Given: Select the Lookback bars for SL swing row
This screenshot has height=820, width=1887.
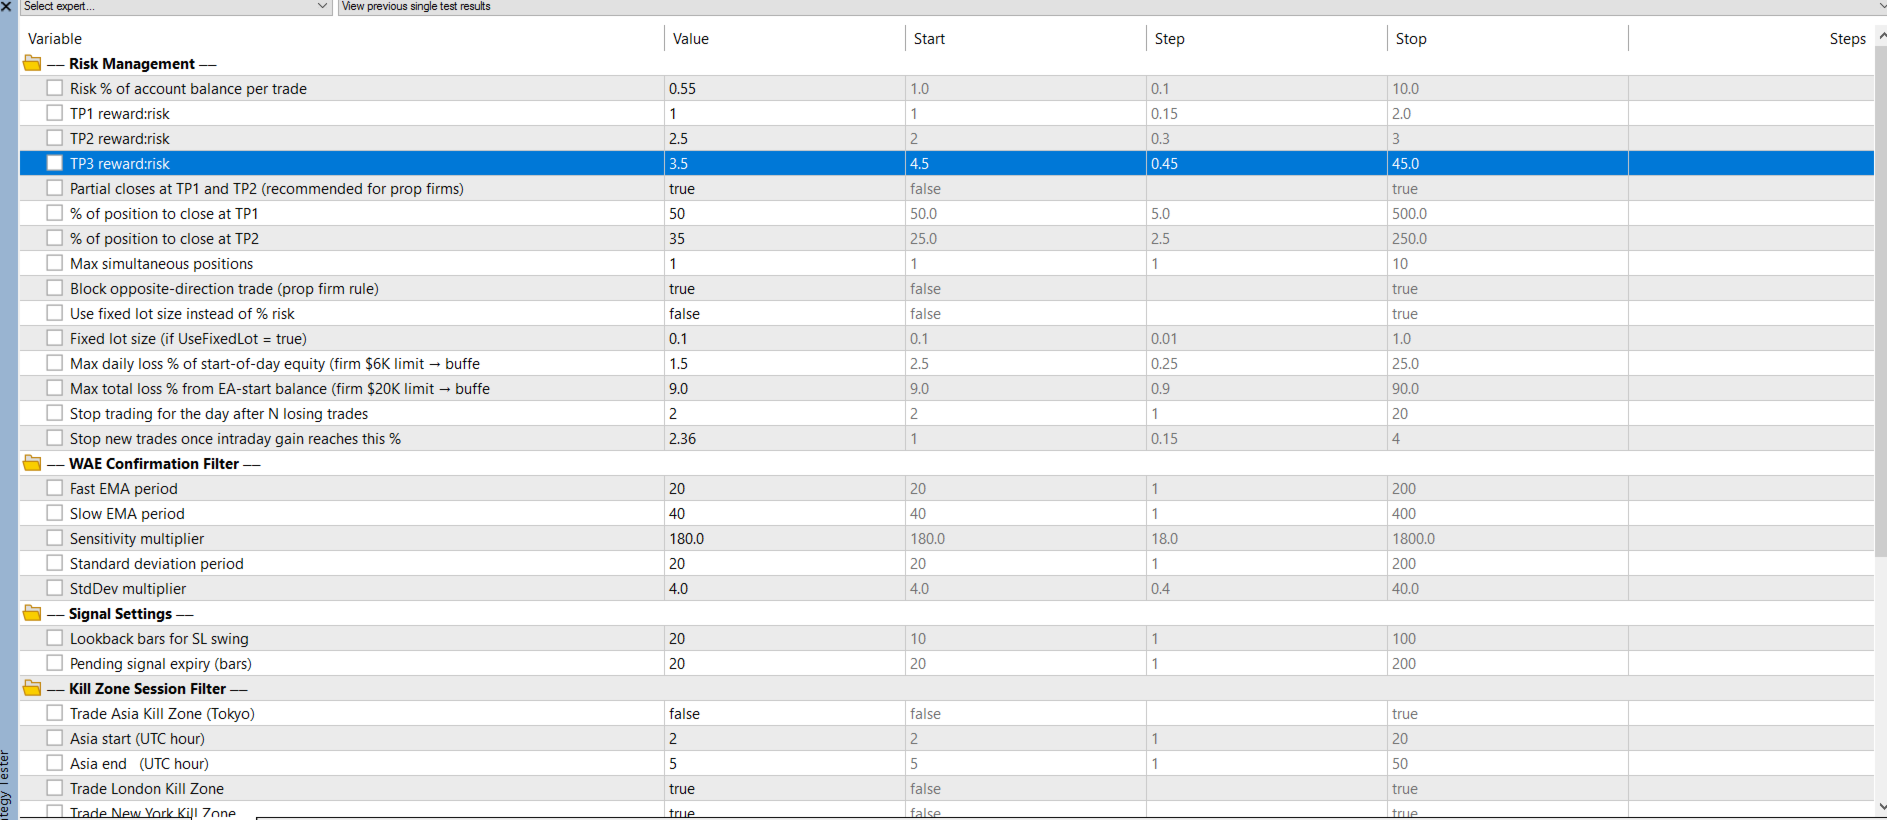Looking at the screenshot, I should [946, 638].
